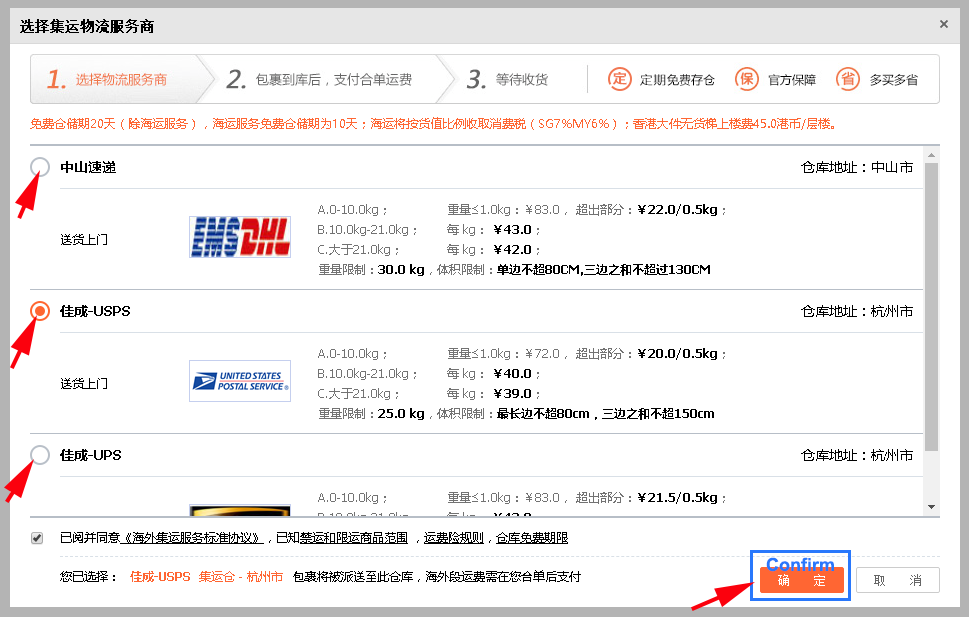
Task: Open the 海外集运服务标准协议 link
Action: pyautogui.click(x=192, y=538)
